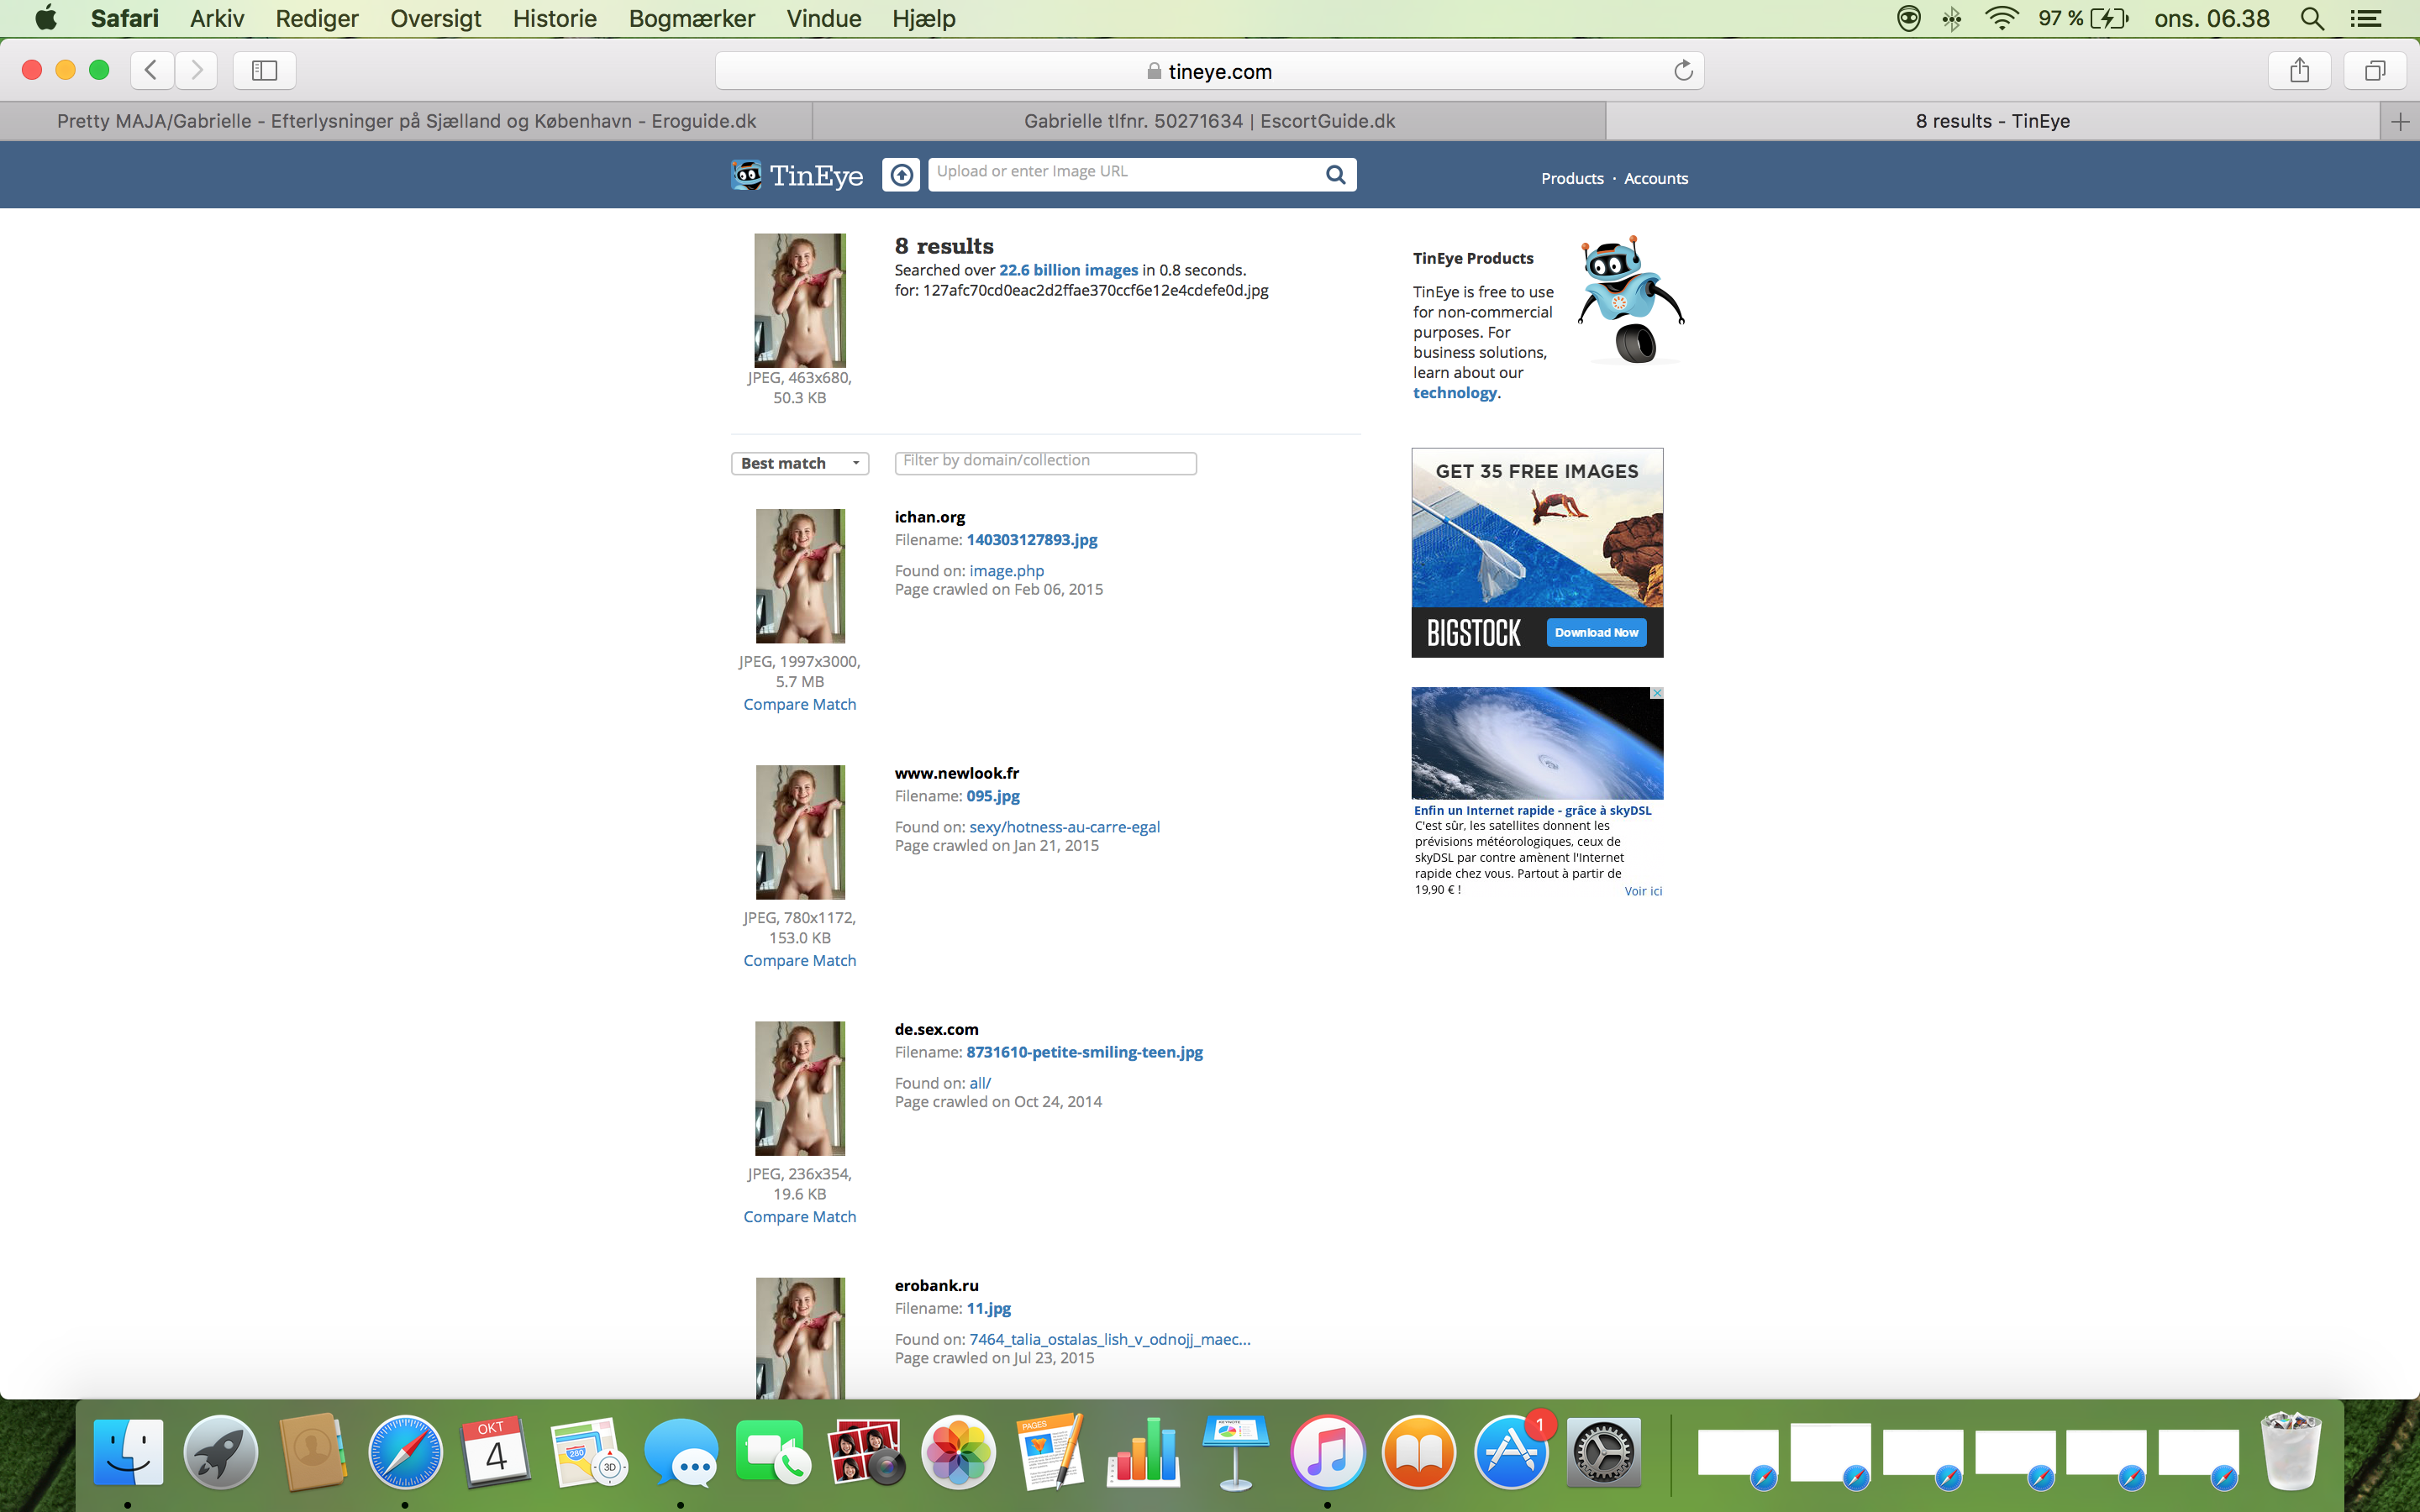Click the Filter by domain/collection field

(1045, 462)
